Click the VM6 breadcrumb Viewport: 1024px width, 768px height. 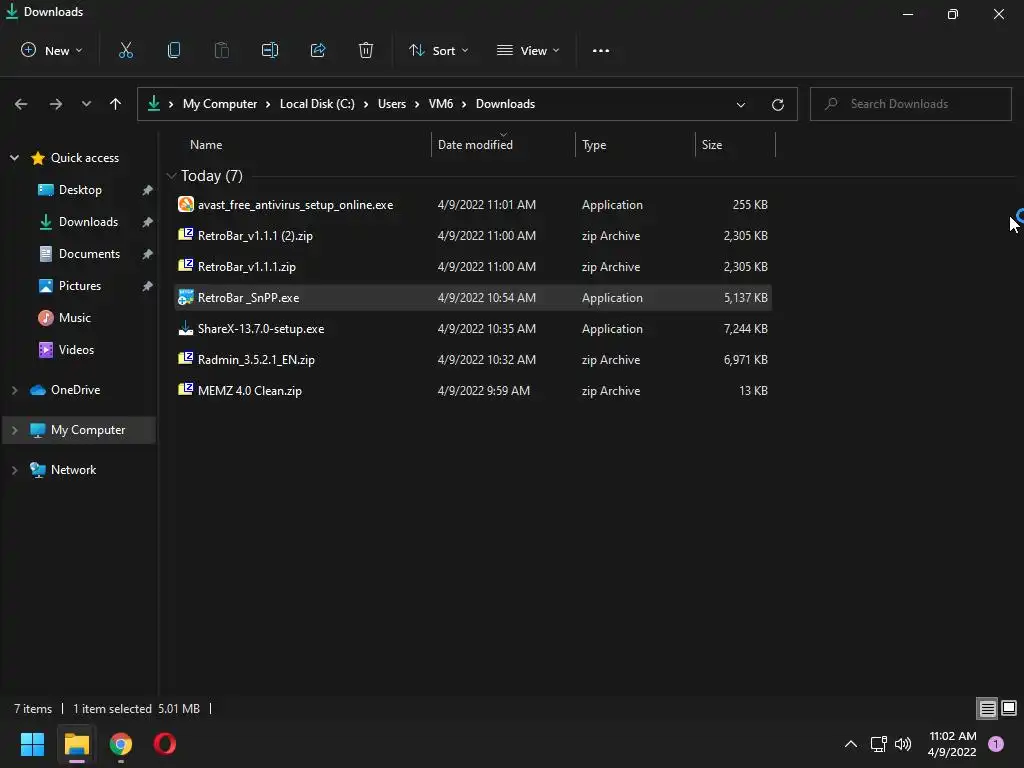[x=441, y=104]
